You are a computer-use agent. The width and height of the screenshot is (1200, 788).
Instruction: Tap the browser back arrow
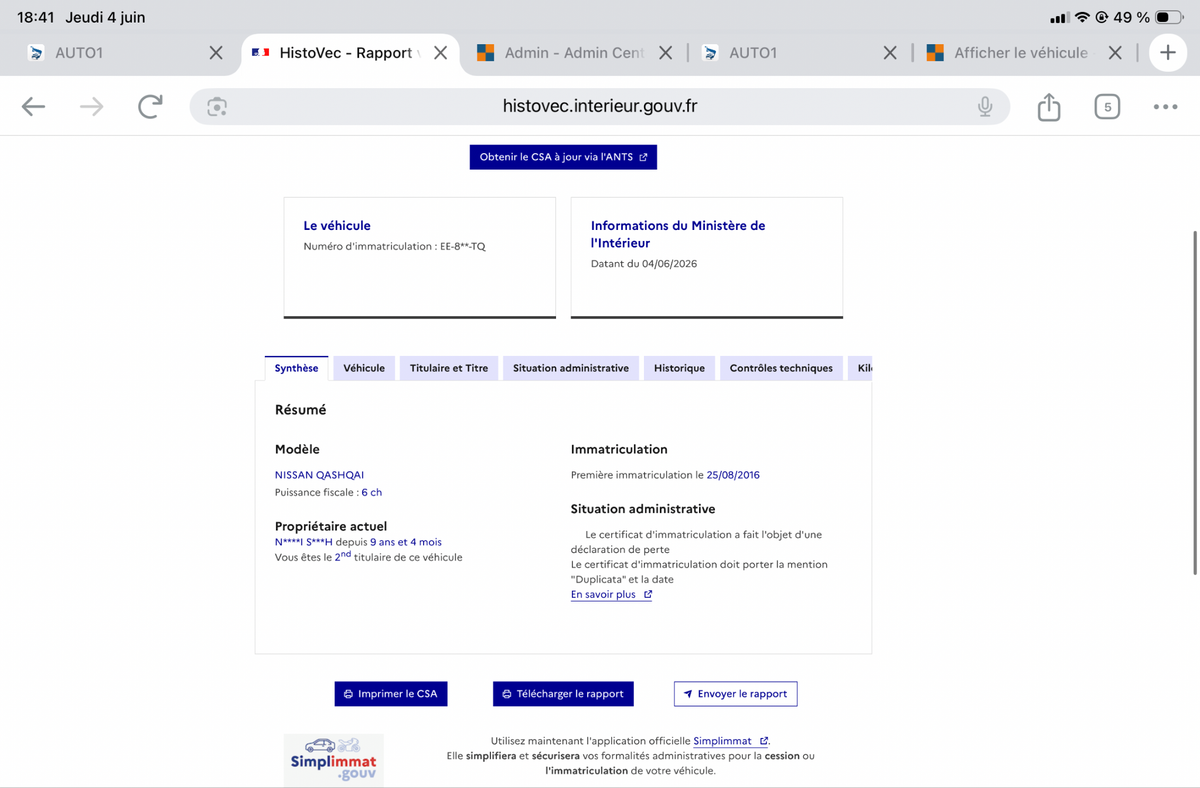34,107
